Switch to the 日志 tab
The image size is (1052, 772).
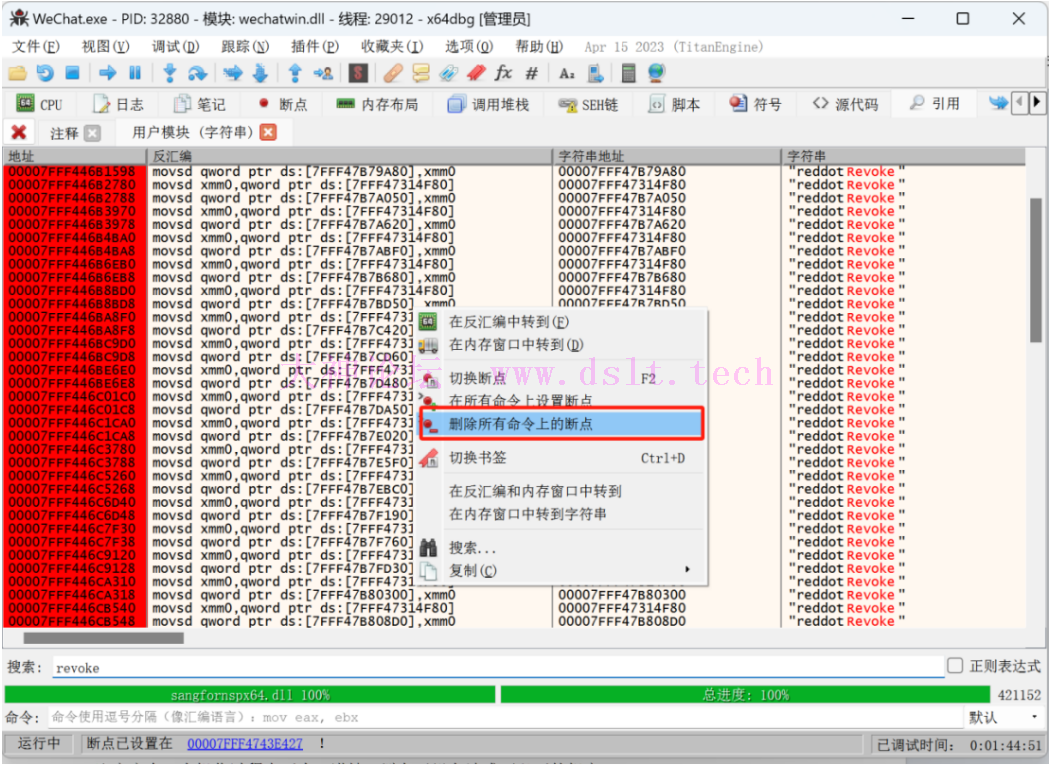(x=118, y=104)
